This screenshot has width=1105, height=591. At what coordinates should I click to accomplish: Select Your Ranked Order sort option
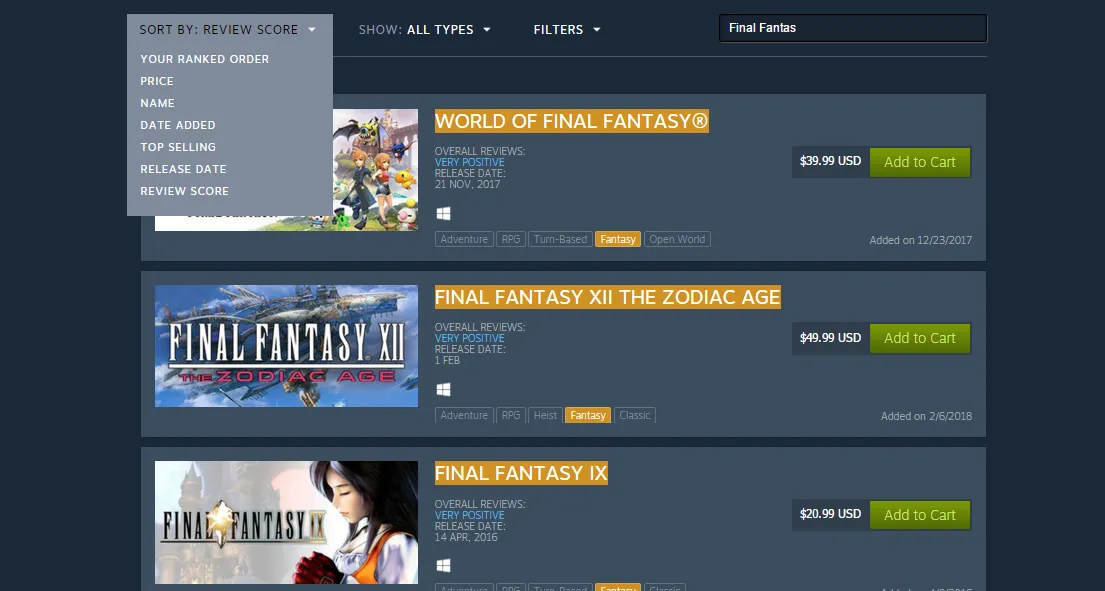coord(204,59)
